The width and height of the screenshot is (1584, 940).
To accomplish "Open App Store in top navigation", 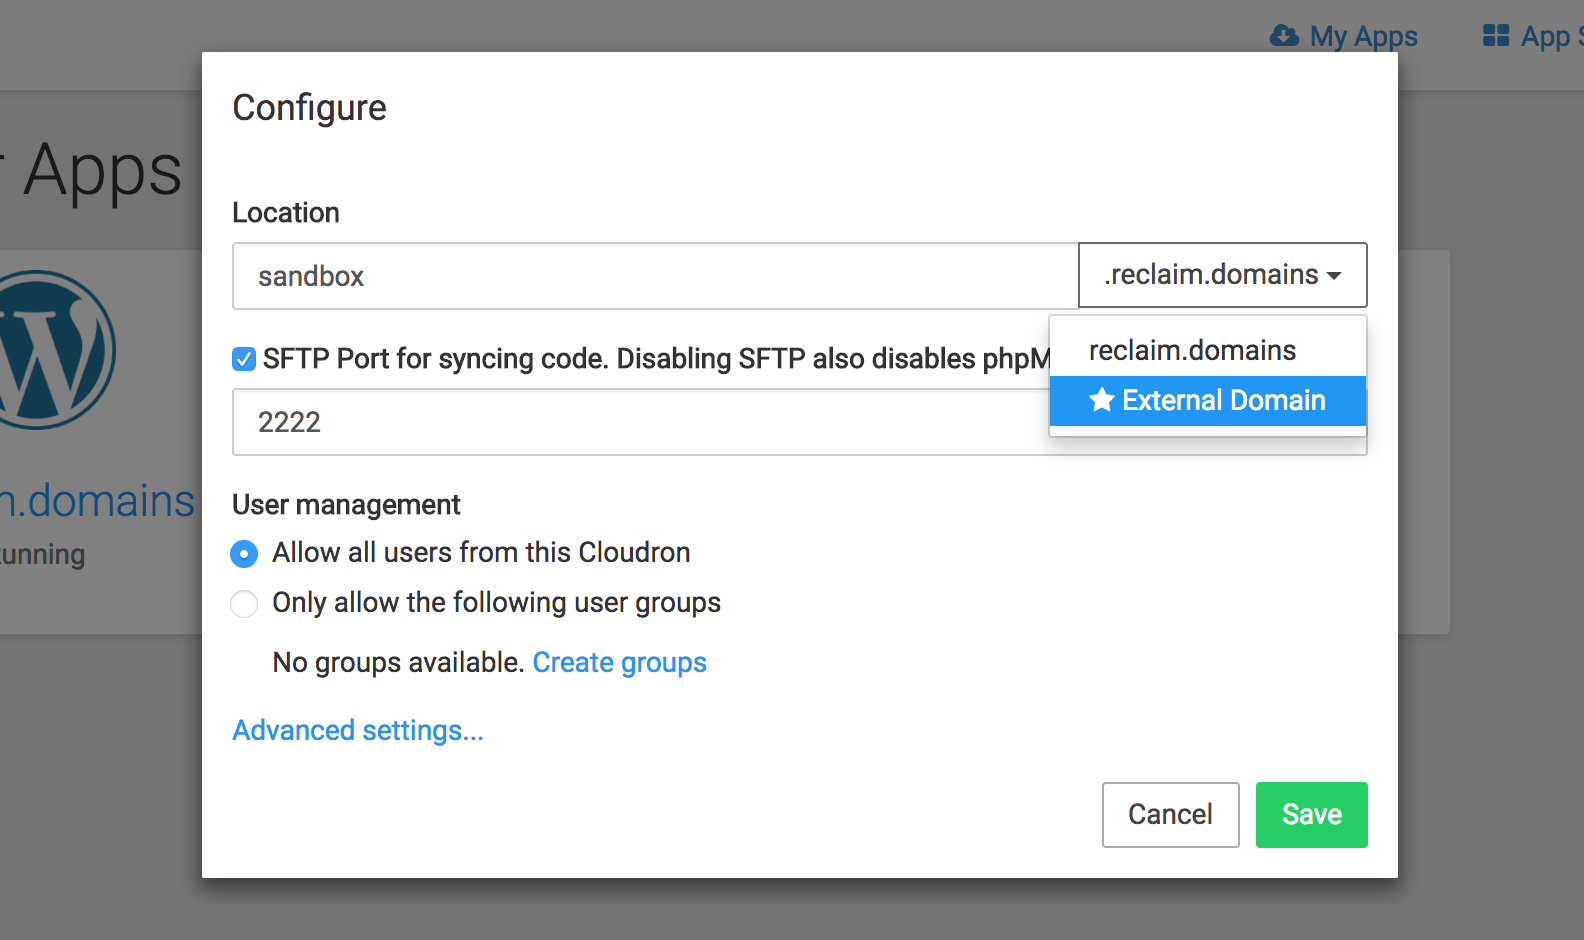I will click(1532, 36).
